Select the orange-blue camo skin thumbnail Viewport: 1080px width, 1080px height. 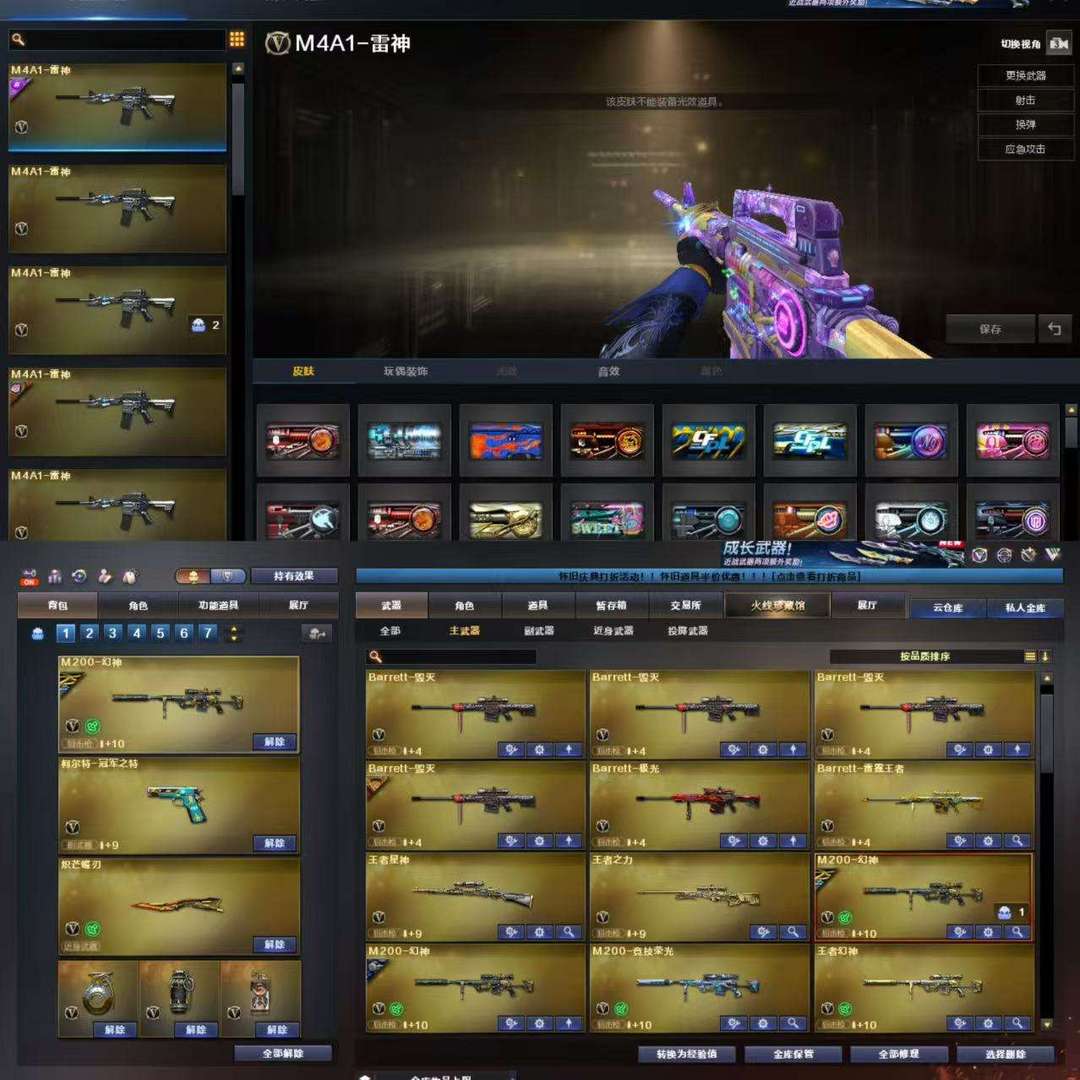tap(506, 441)
